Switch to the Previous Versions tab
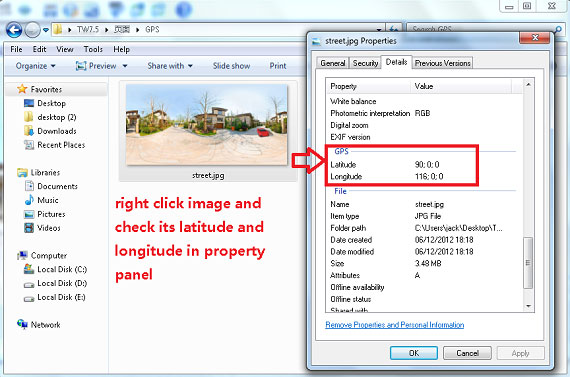This screenshot has width=570, height=377. (442, 63)
